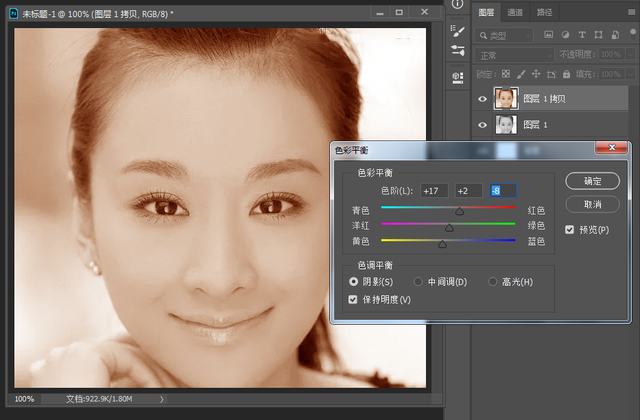The width and height of the screenshot is (640, 420).
Task: Click the Photoshop document icon in title bar
Action: [x=13, y=14]
